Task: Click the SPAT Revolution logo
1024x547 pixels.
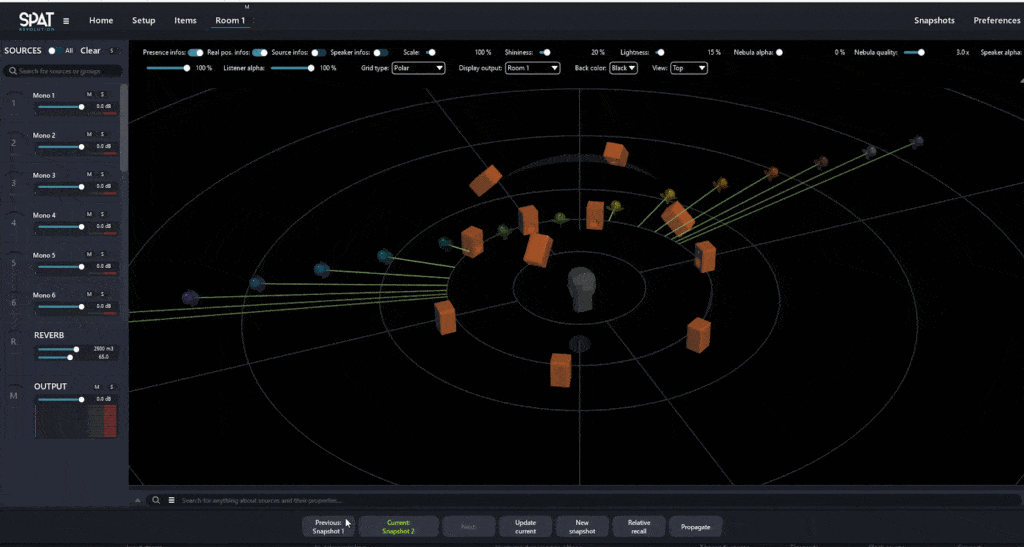Action: [x=35, y=20]
